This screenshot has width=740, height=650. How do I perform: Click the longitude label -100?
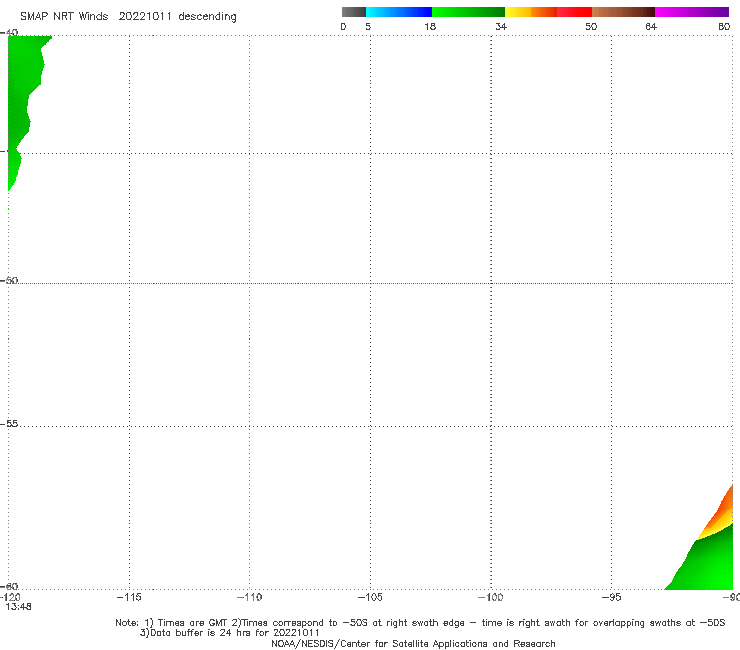490,597
